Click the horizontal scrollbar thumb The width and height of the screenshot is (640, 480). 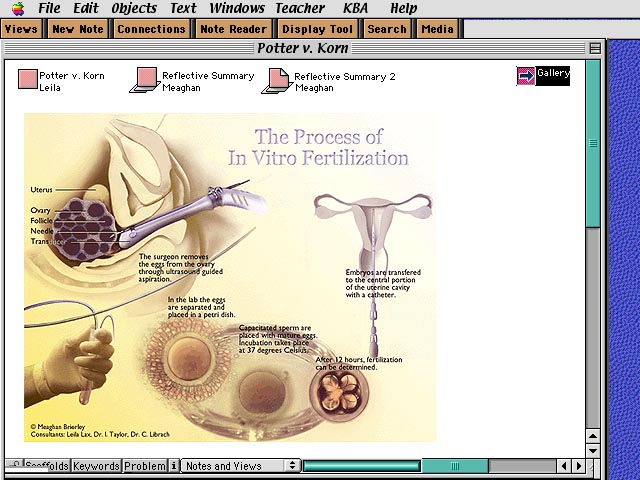pos(455,466)
